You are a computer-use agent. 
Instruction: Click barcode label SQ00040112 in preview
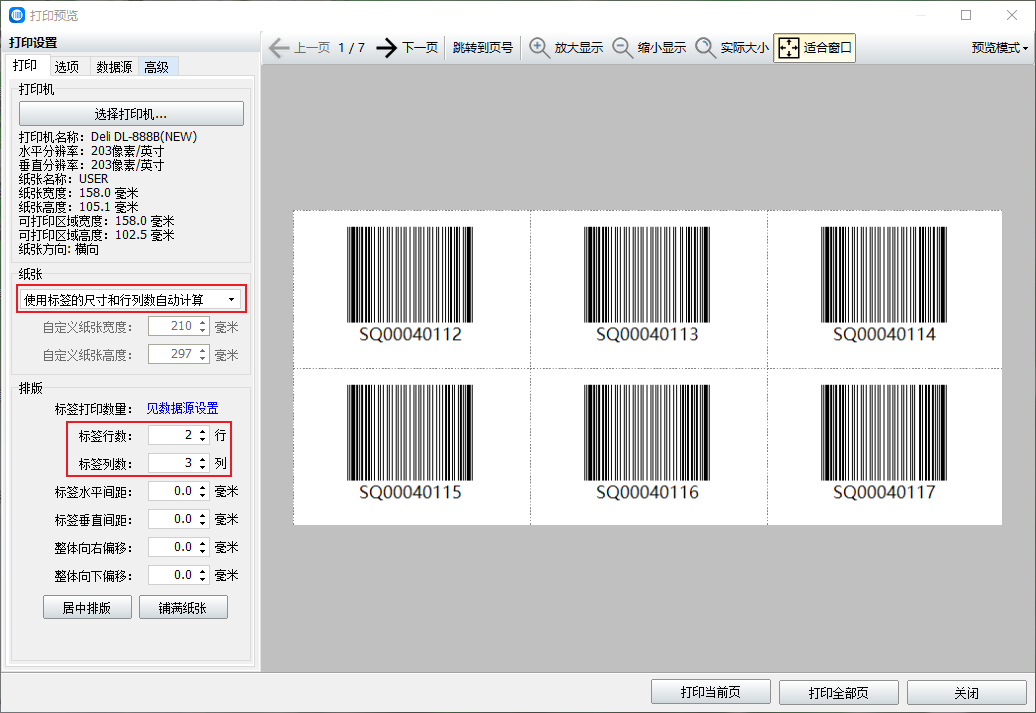pos(410,285)
